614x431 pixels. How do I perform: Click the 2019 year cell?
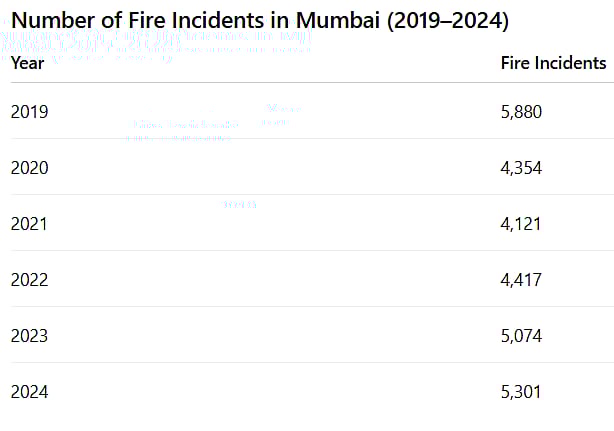(29, 112)
